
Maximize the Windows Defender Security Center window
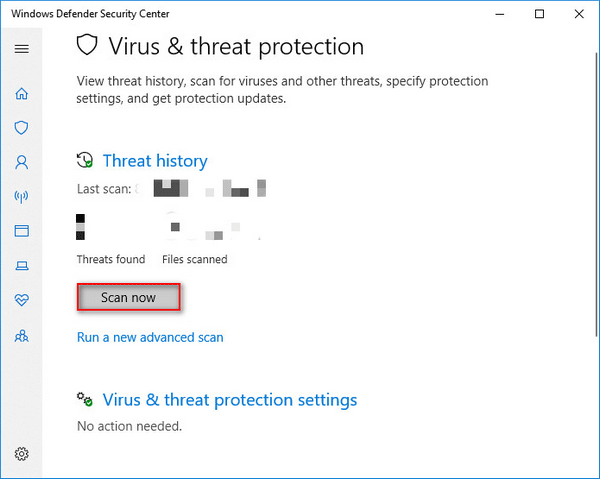tap(540, 14)
